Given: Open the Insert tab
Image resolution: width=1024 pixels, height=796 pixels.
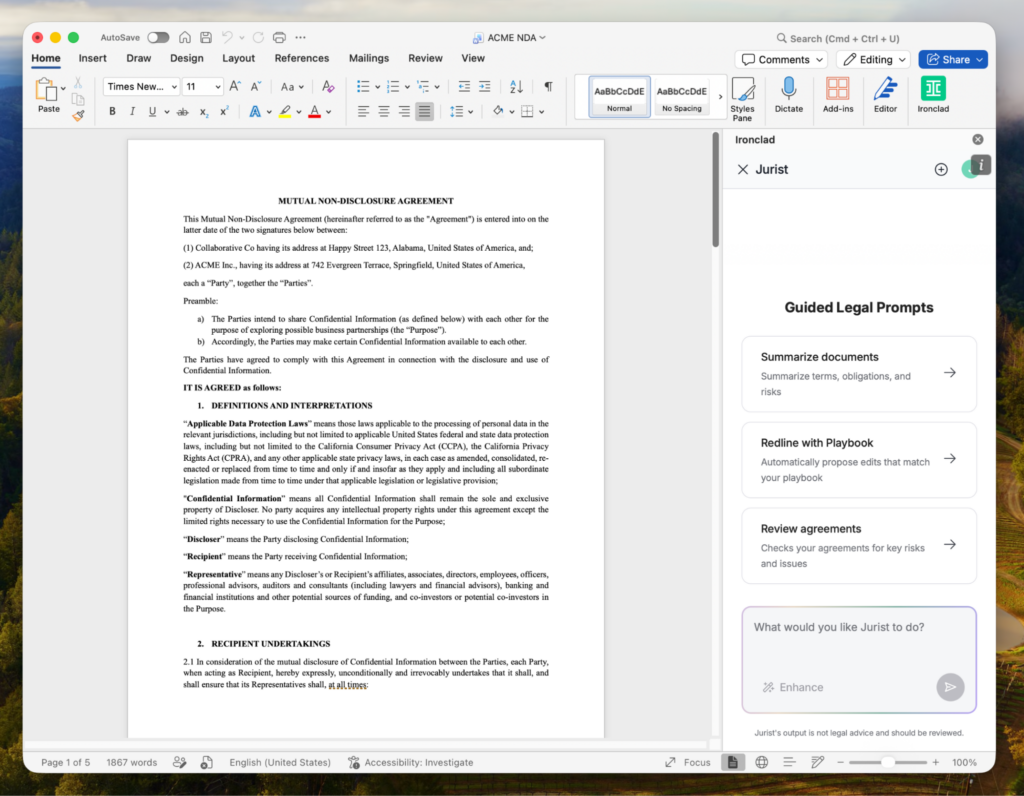Looking at the screenshot, I should tap(93, 58).
